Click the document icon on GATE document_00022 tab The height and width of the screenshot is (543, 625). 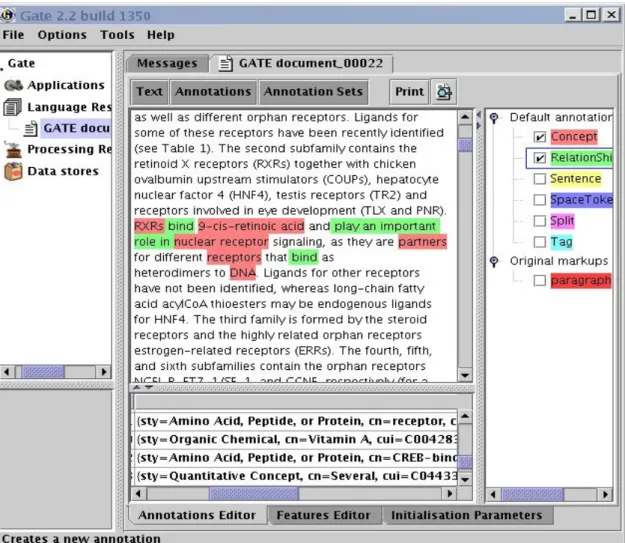point(226,64)
